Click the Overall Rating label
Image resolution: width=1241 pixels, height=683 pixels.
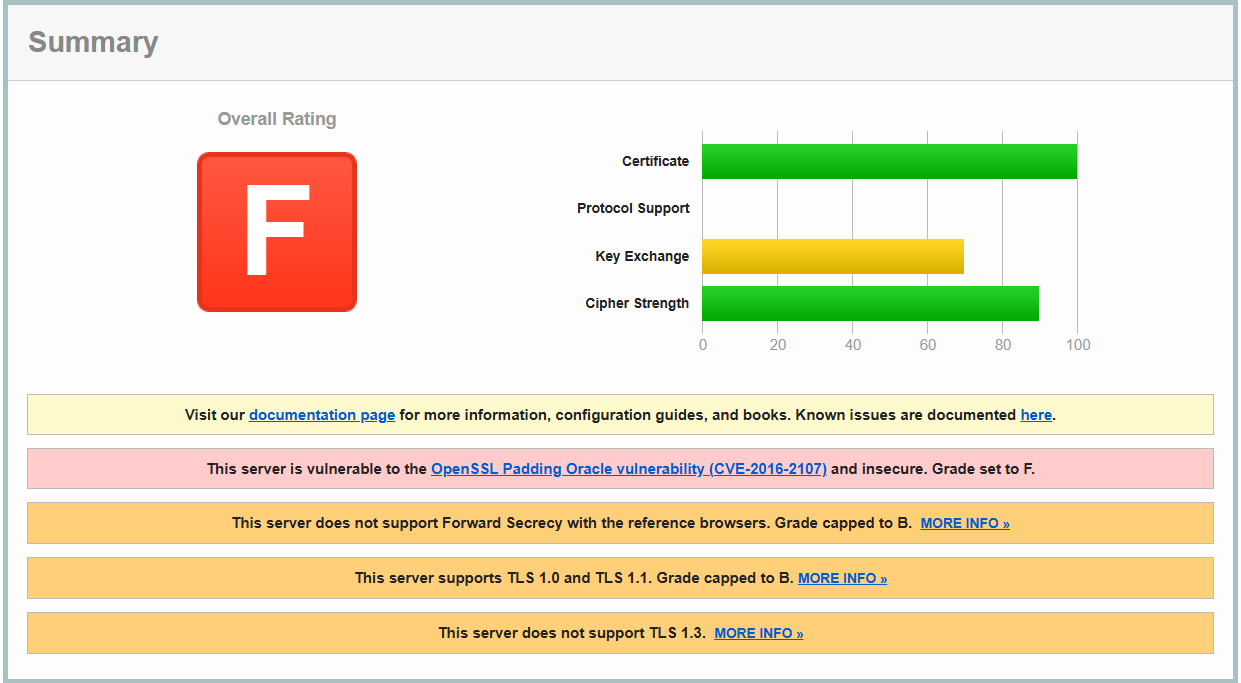tap(277, 119)
